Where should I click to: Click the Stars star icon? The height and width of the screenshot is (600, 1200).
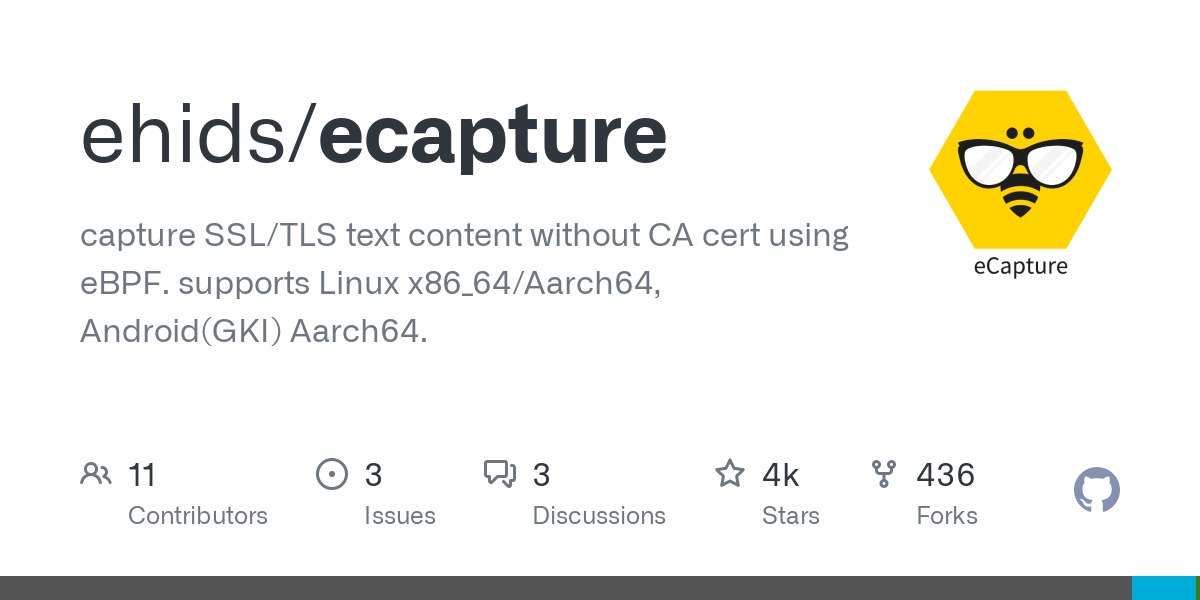(729, 473)
